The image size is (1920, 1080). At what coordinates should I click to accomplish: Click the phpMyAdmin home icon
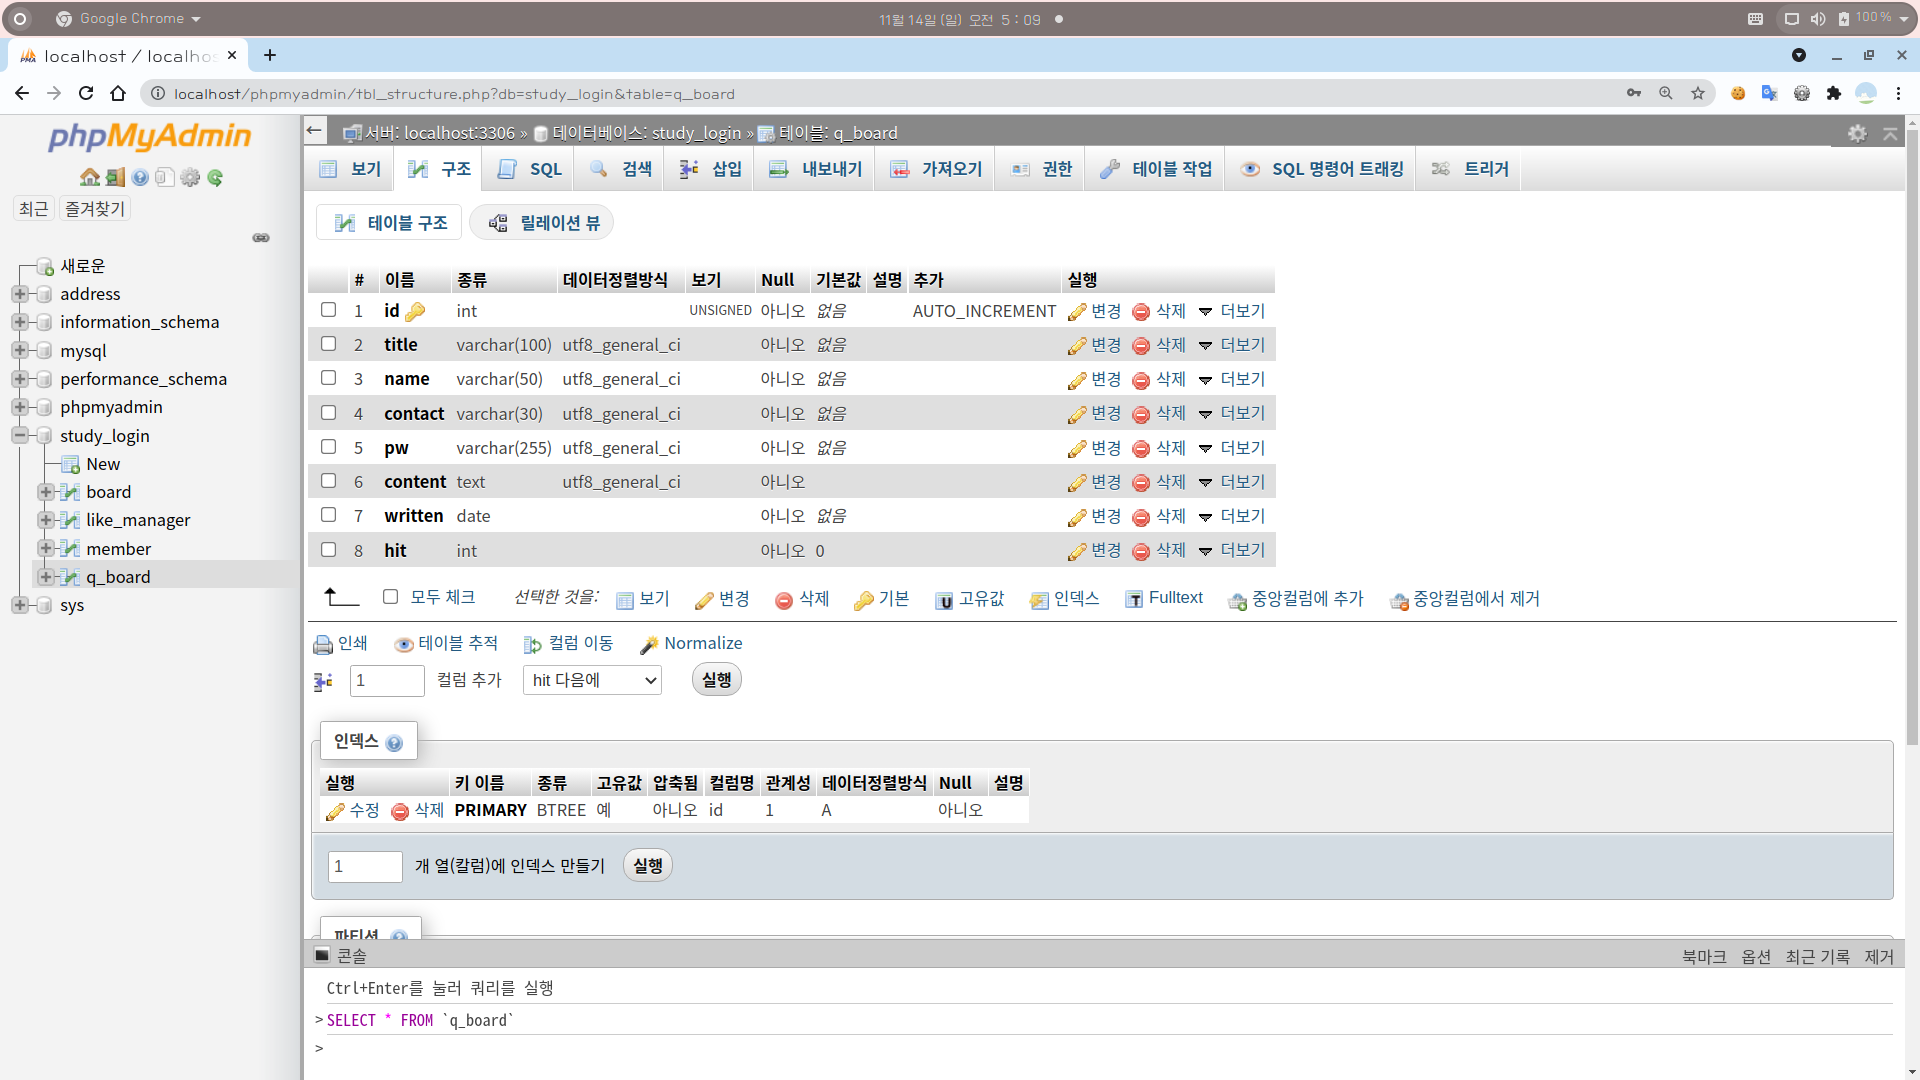point(90,177)
